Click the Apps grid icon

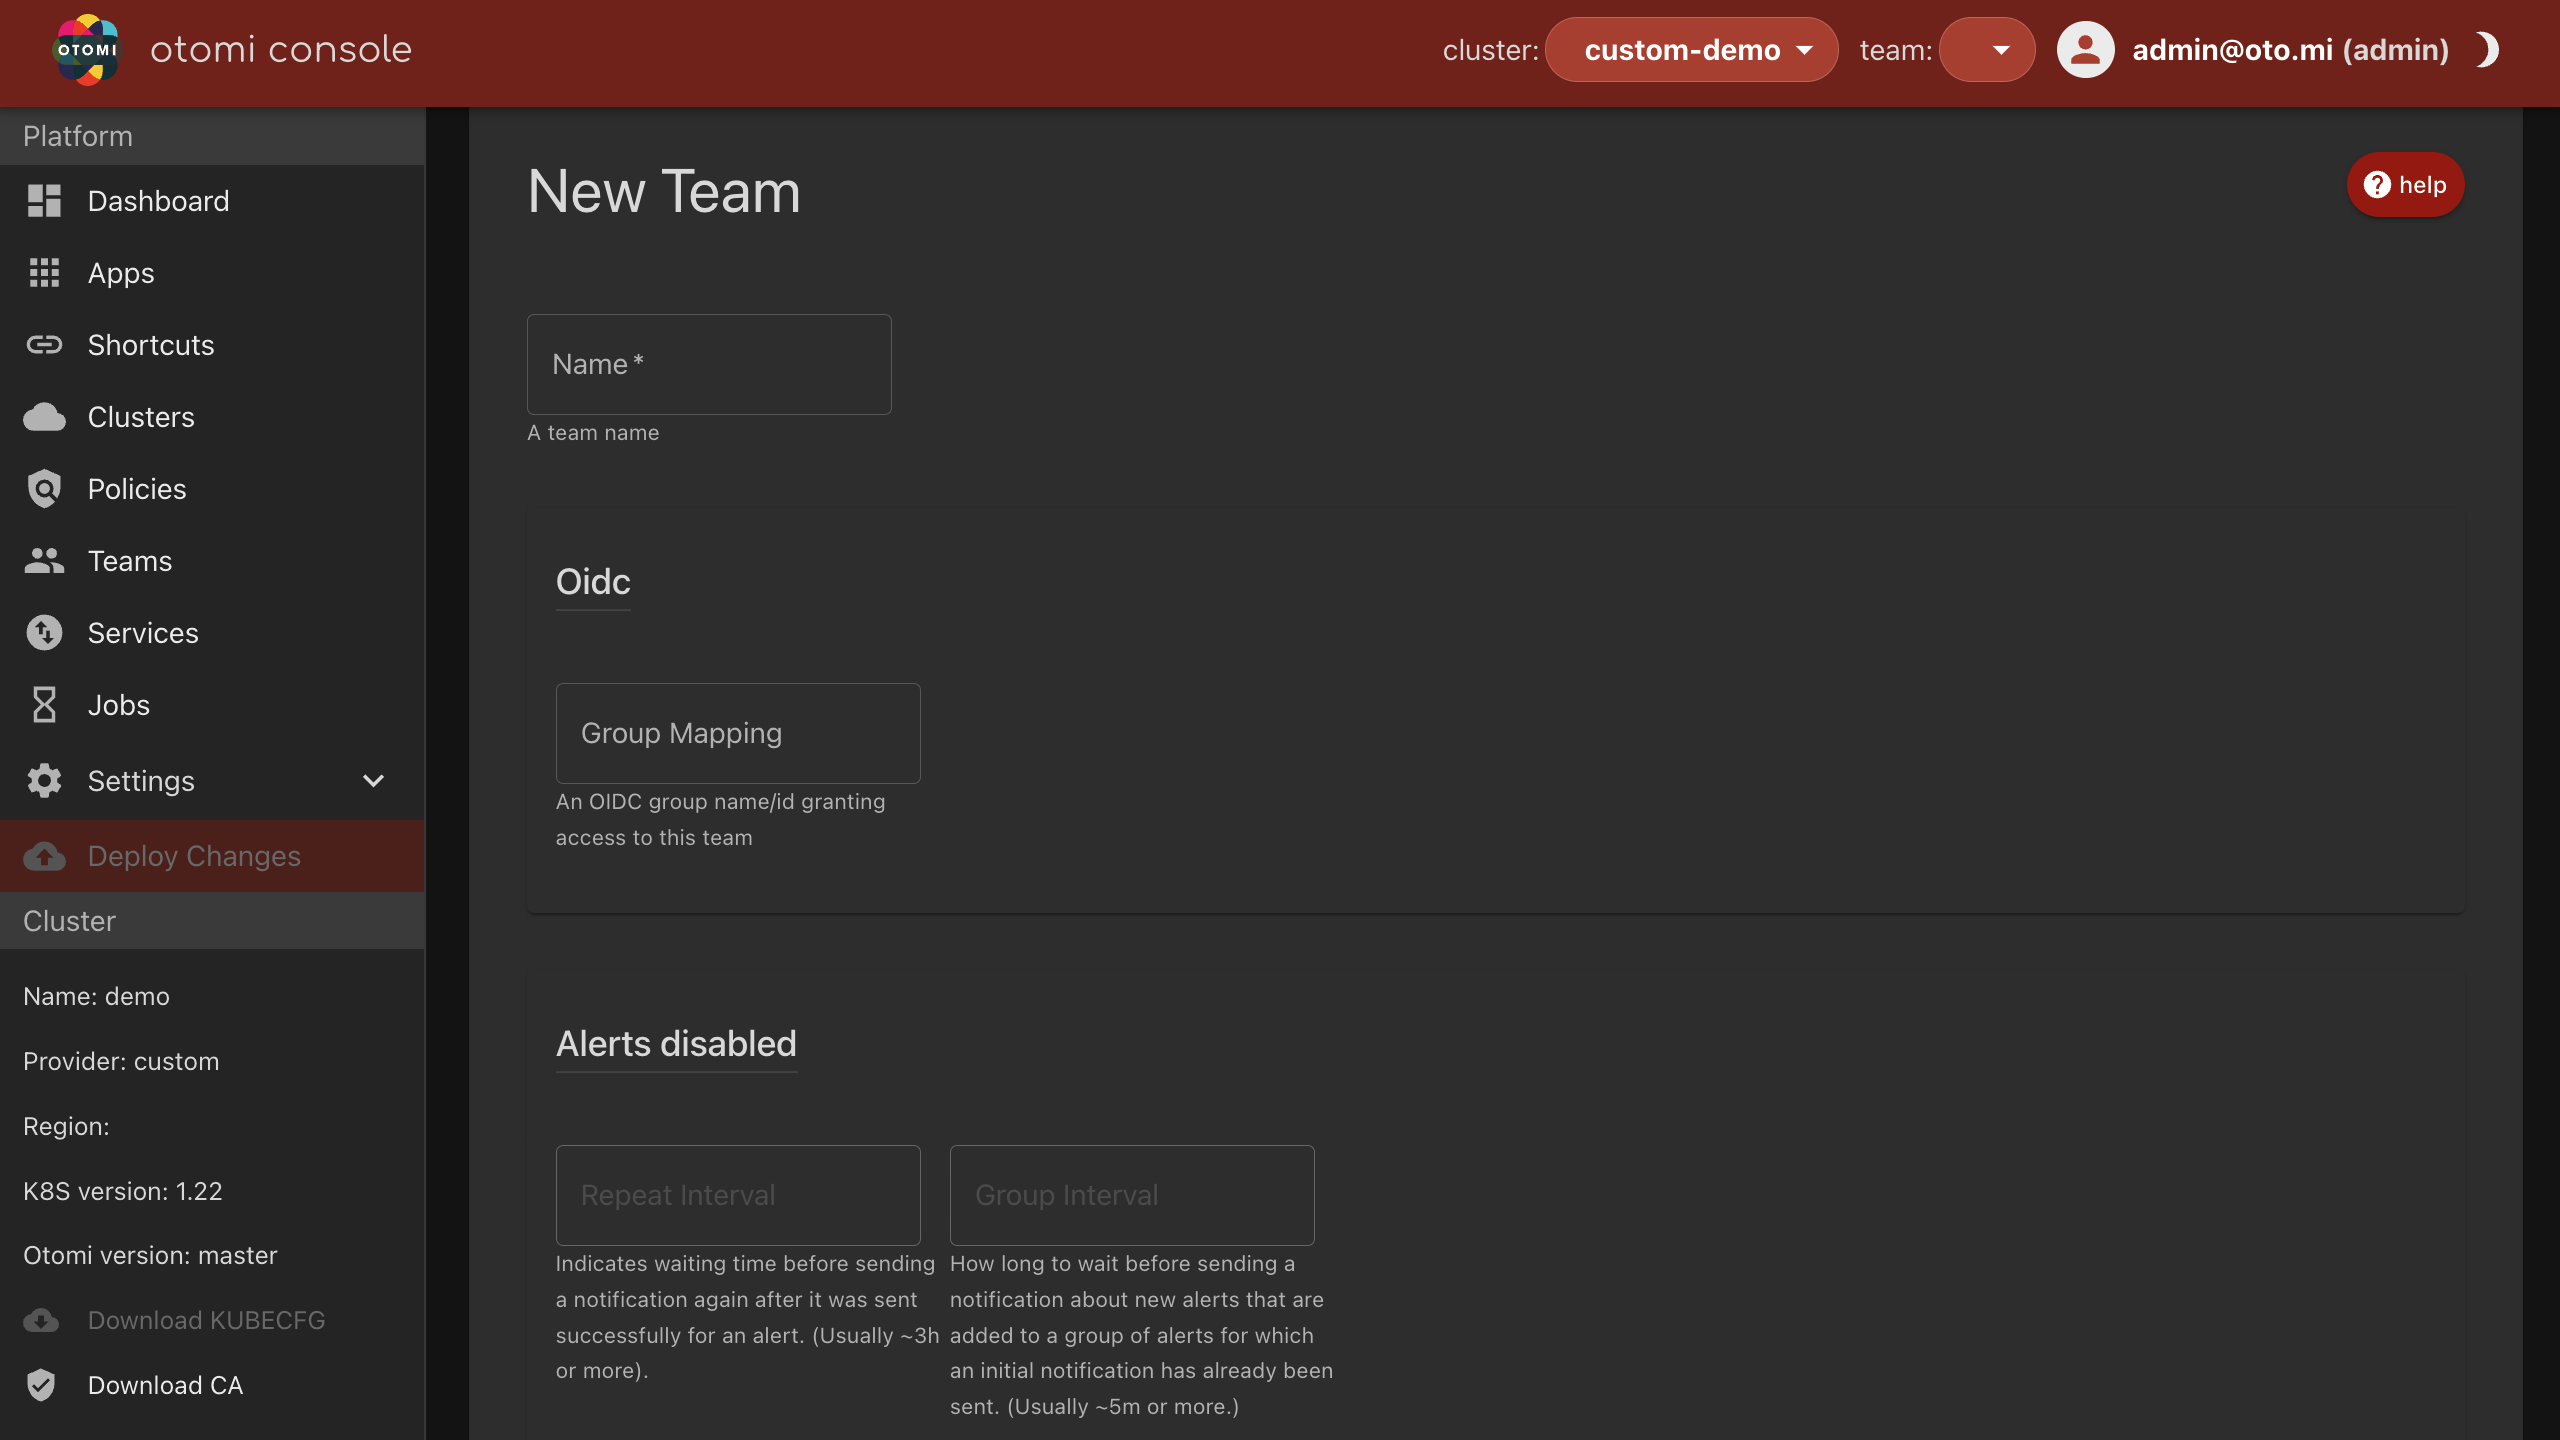point(44,273)
